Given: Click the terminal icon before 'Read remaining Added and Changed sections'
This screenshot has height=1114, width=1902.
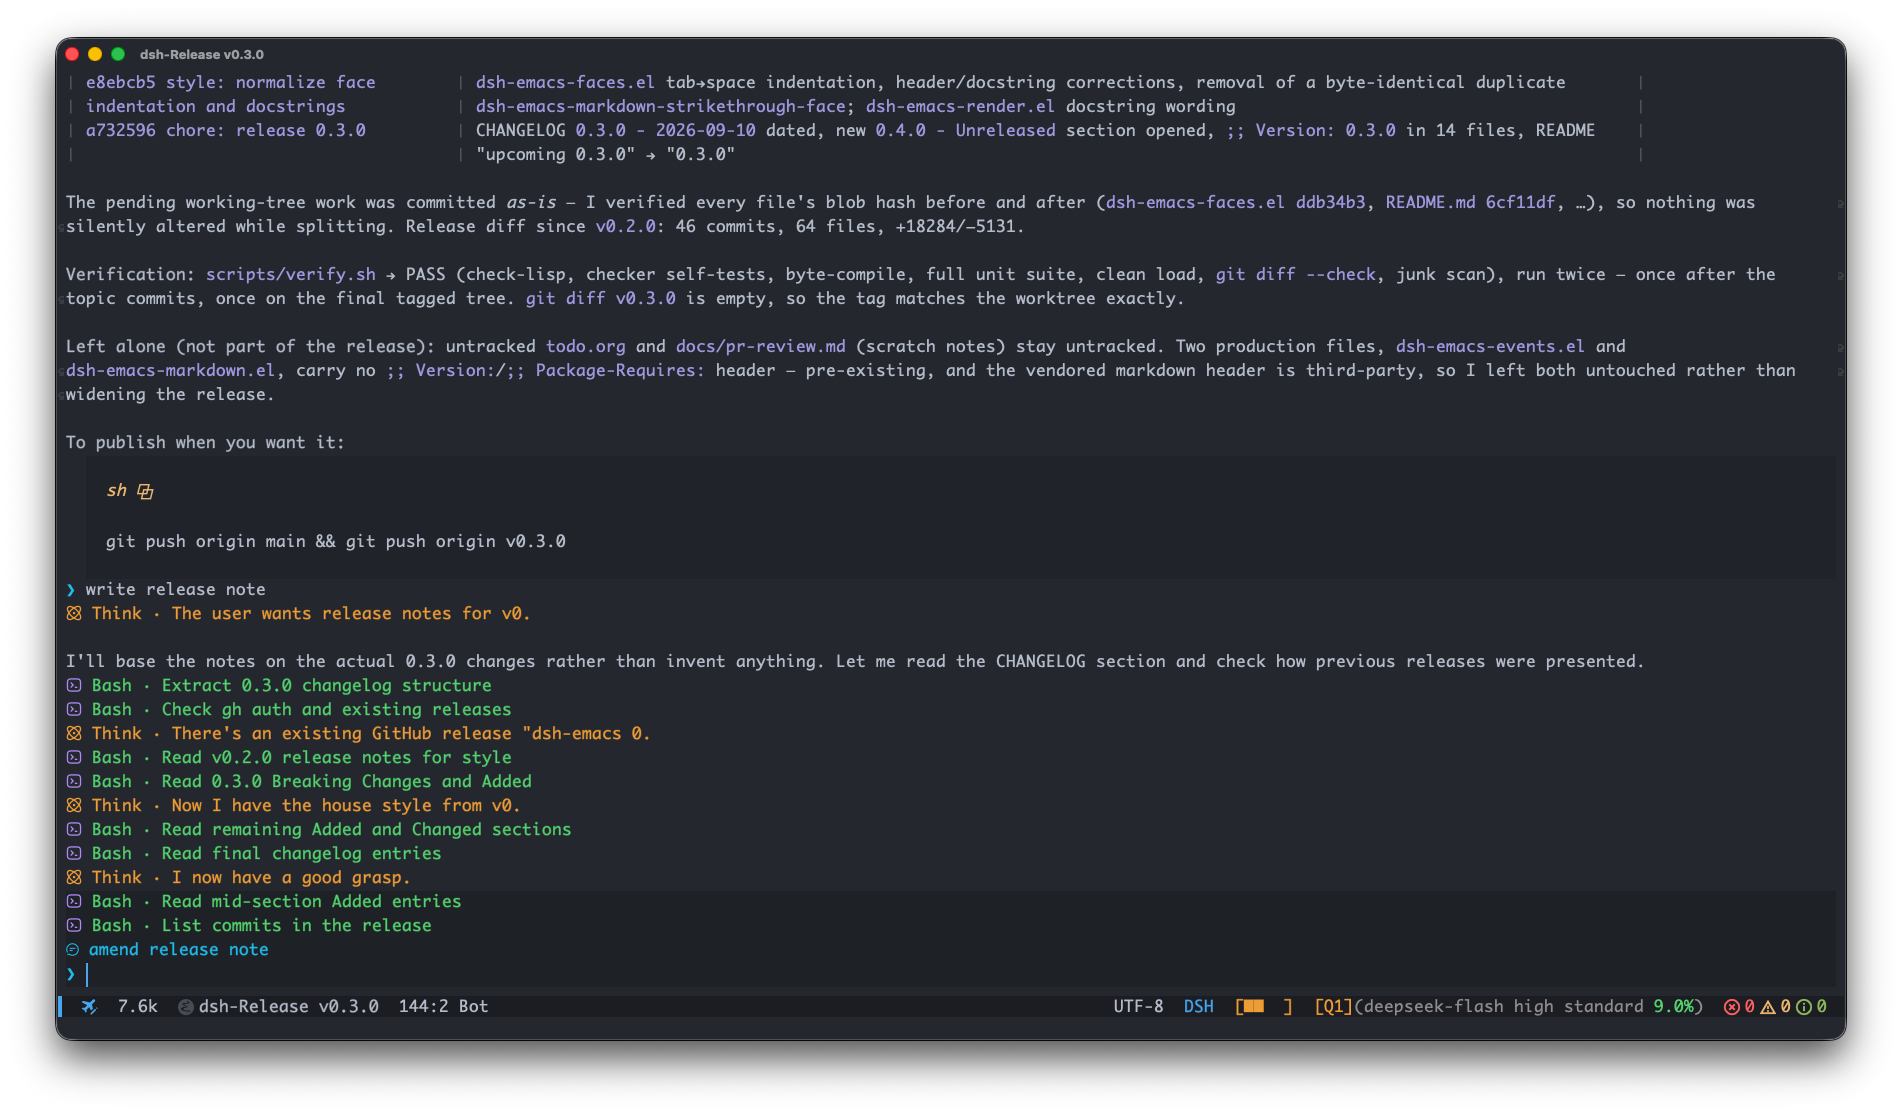Looking at the screenshot, I should pyautogui.click(x=74, y=829).
